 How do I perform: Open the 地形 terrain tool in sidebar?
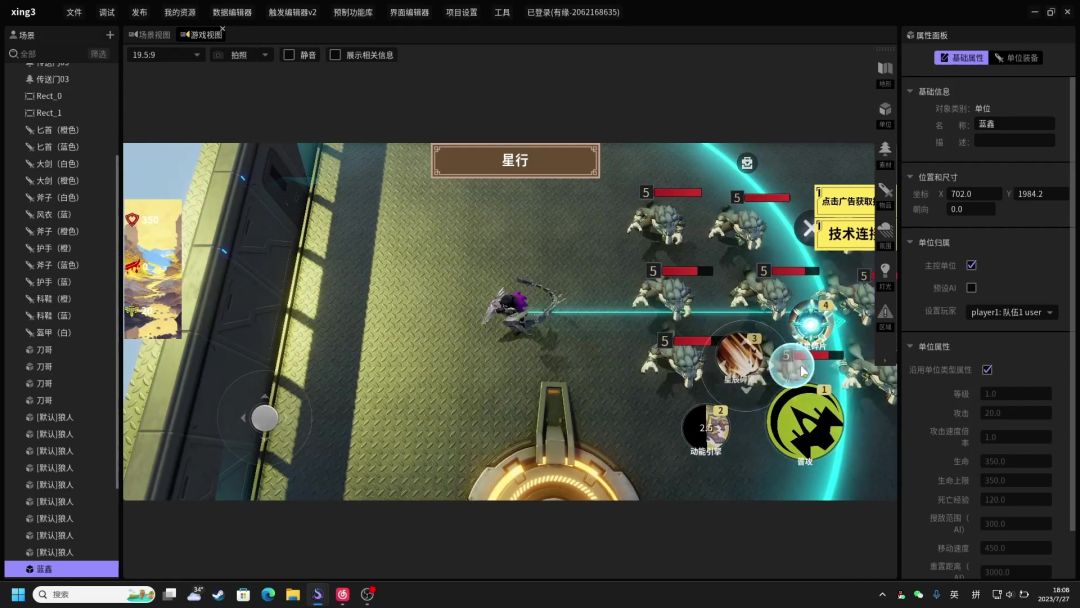pyautogui.click(x=885, y=70)
